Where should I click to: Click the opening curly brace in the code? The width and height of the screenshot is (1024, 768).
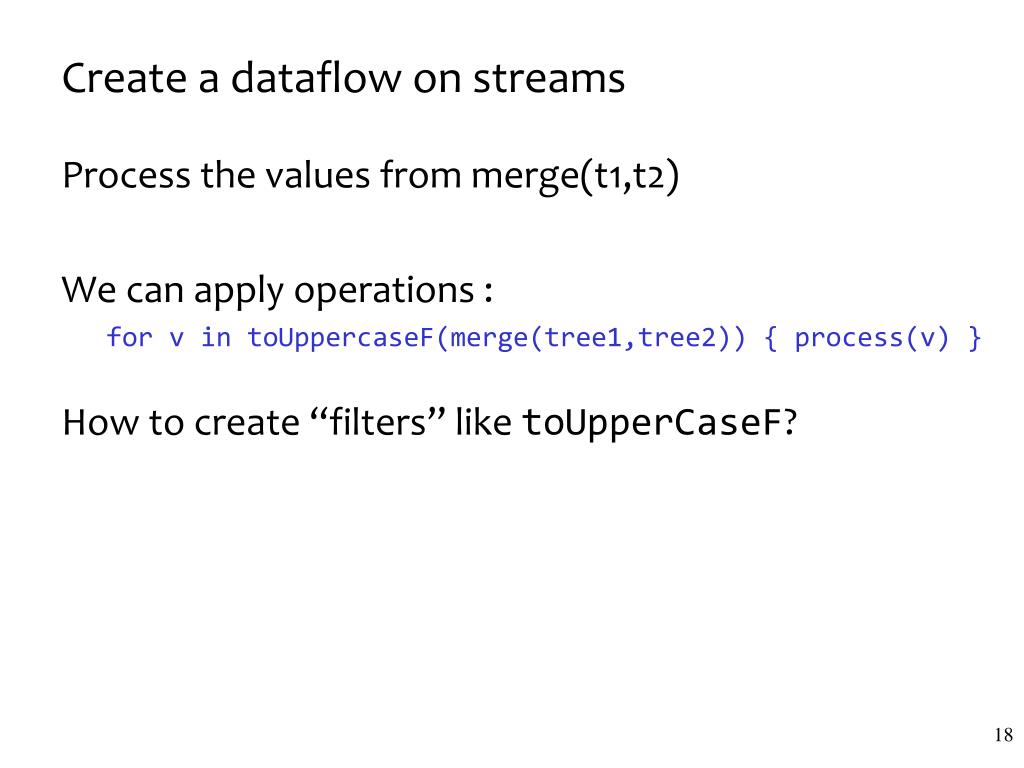(771, 338)
